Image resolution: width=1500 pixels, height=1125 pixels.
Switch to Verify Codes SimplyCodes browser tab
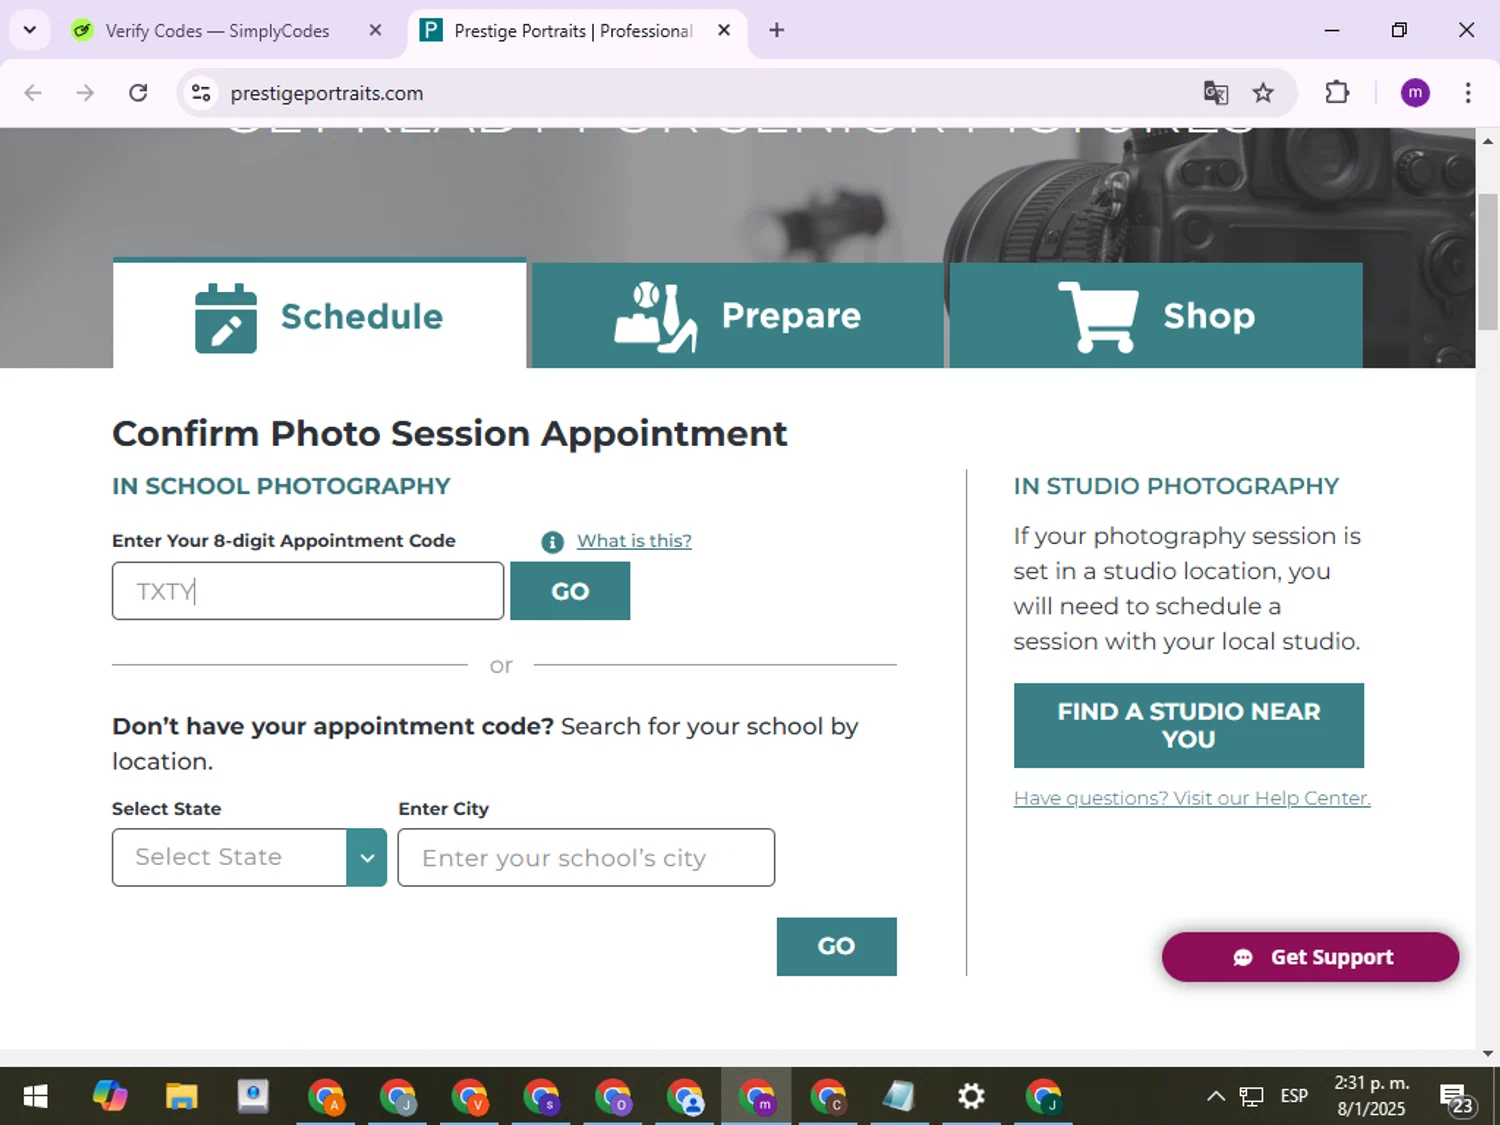point(217,31)
